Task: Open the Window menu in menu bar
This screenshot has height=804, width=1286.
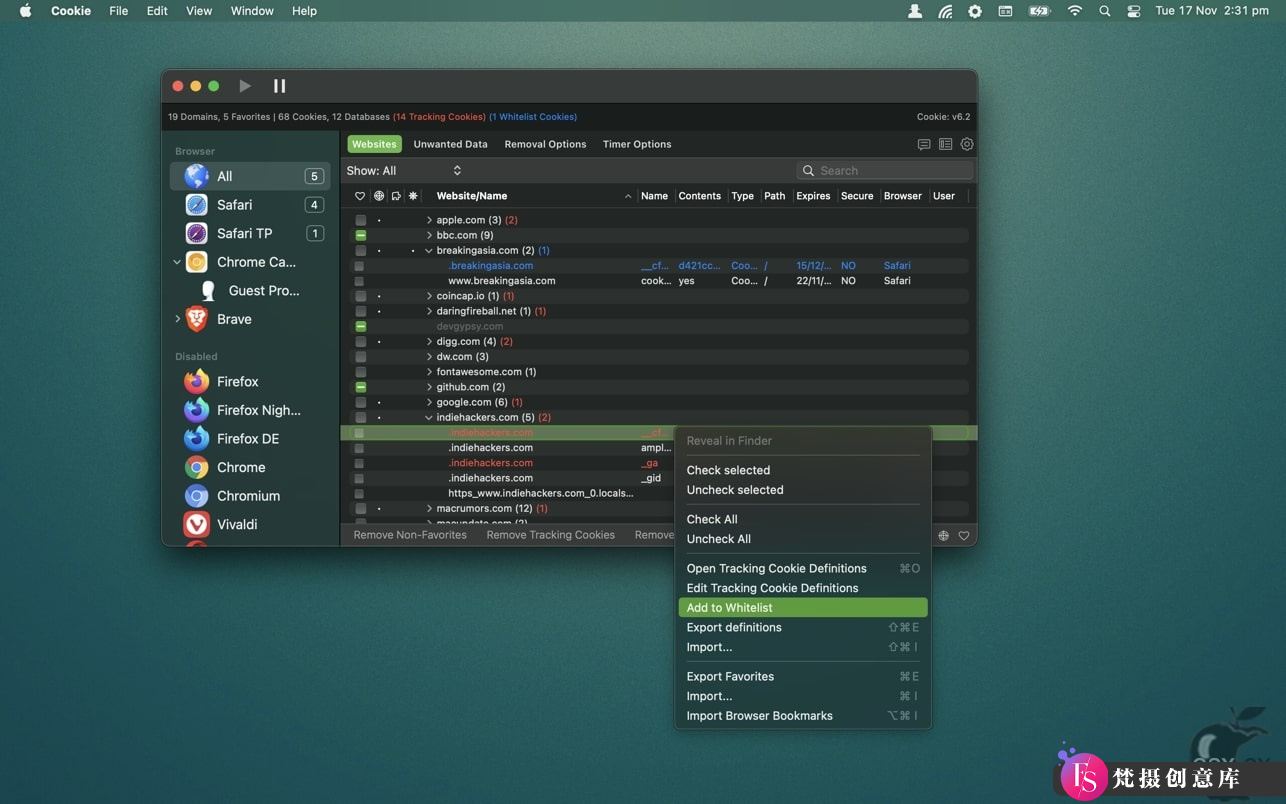Action: [x=252, y=11]
